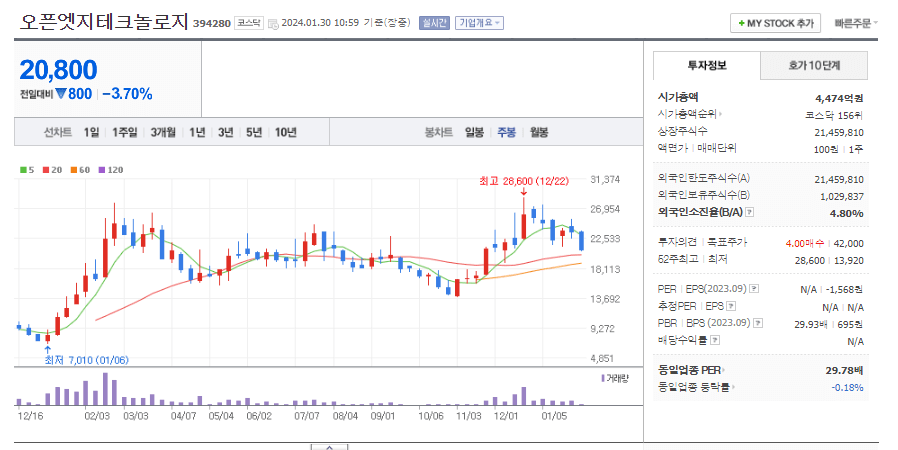Click the 31,374 price axis label
The width and height of the screenshot is (898, 450).
[605, 179]
